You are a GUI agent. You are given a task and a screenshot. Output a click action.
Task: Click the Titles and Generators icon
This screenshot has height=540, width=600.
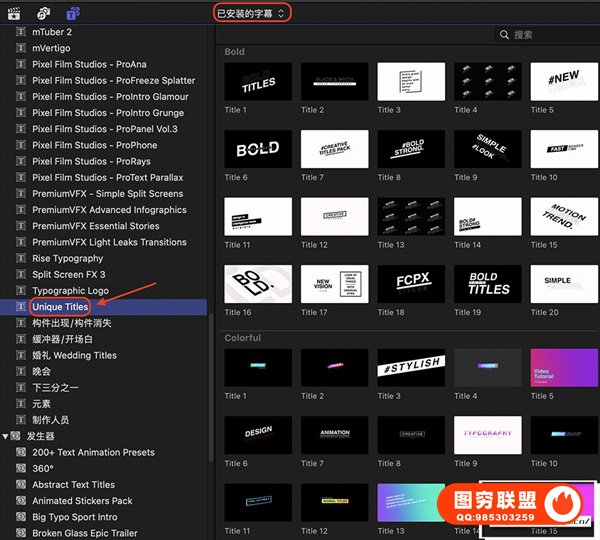(x=73, y=13)
